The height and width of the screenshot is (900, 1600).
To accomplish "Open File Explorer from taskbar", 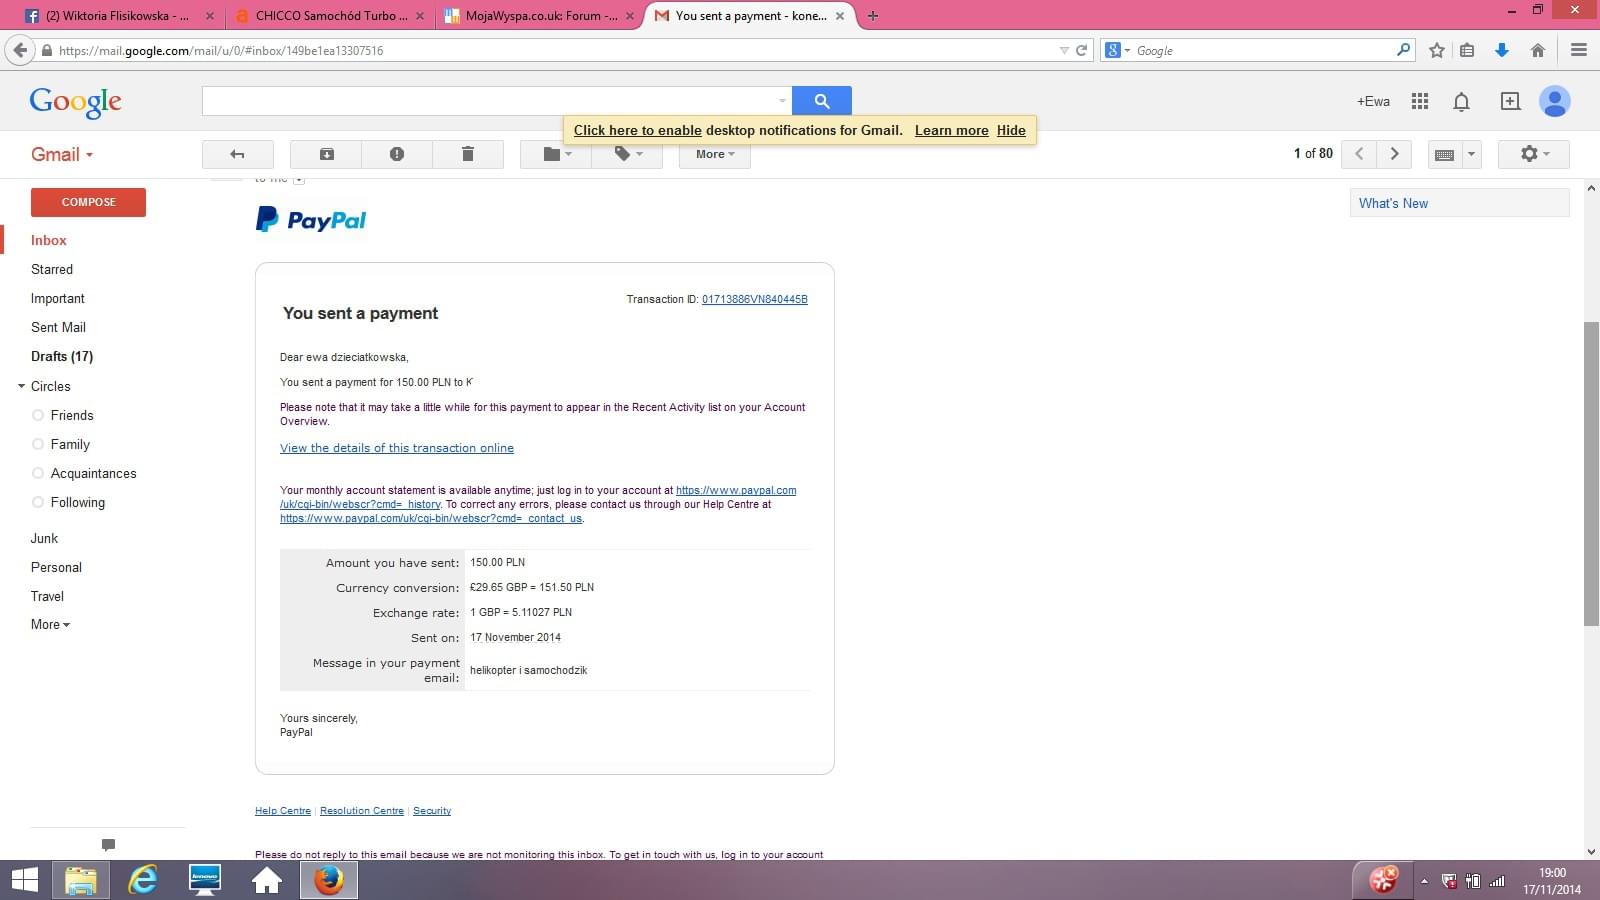I will 81,880.
